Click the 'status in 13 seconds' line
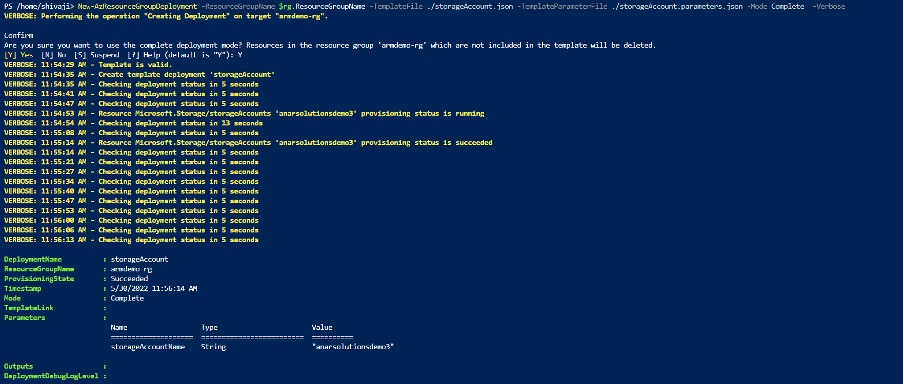 [133, 123]
